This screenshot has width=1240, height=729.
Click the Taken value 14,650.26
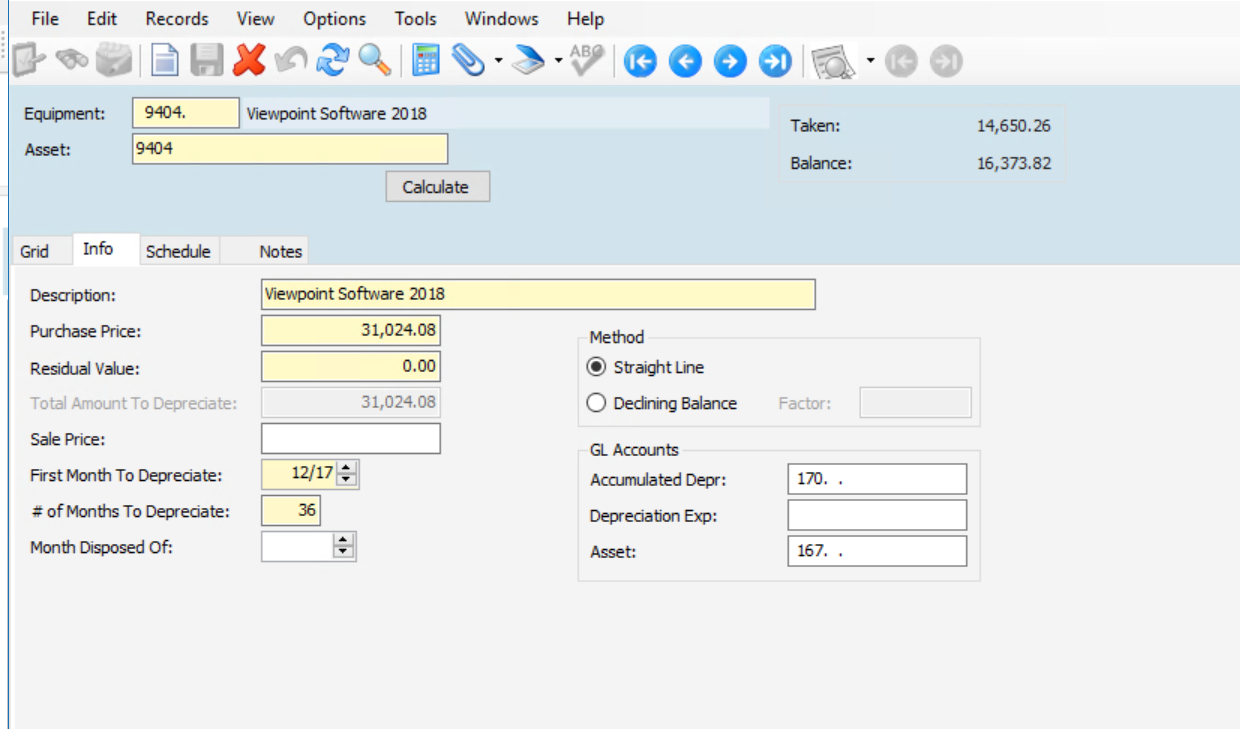pyautogui.click(x=1014, y=126)
